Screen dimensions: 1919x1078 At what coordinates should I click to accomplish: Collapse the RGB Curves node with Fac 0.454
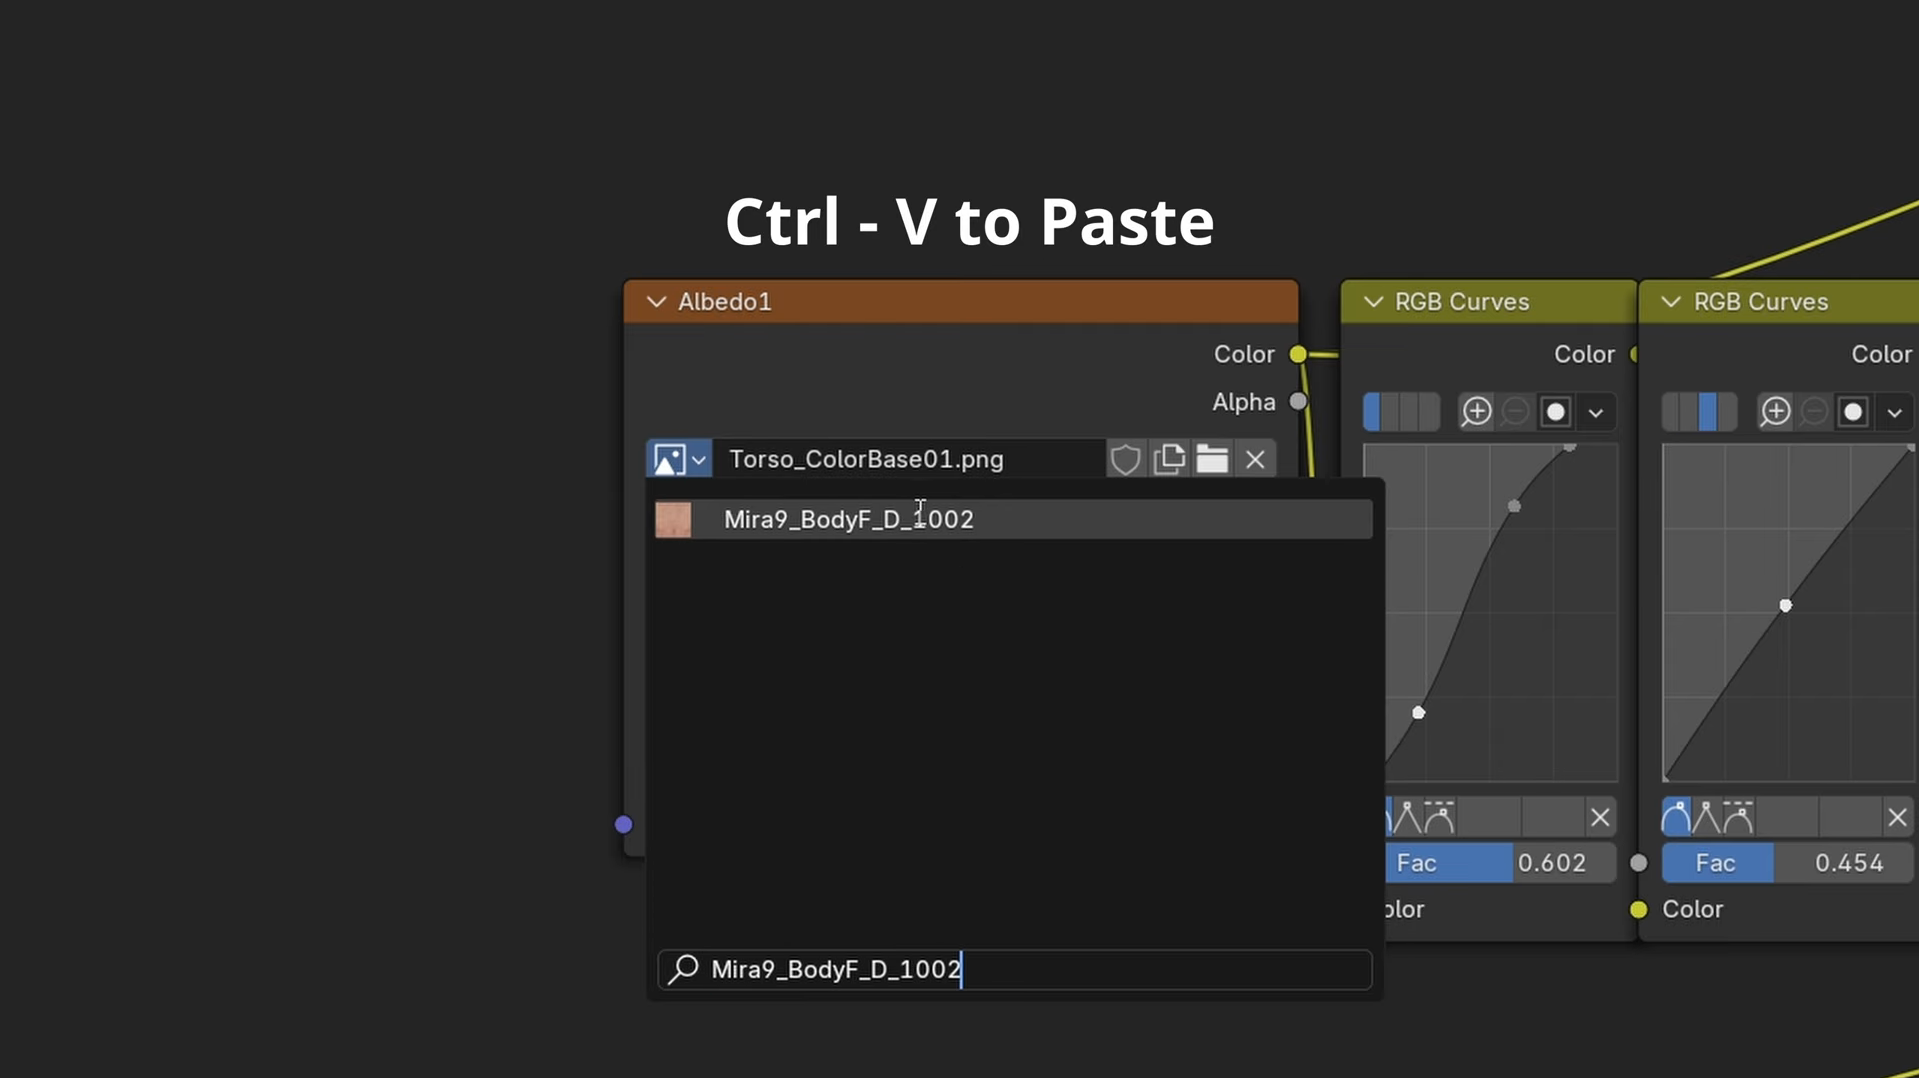[1671, 302]
